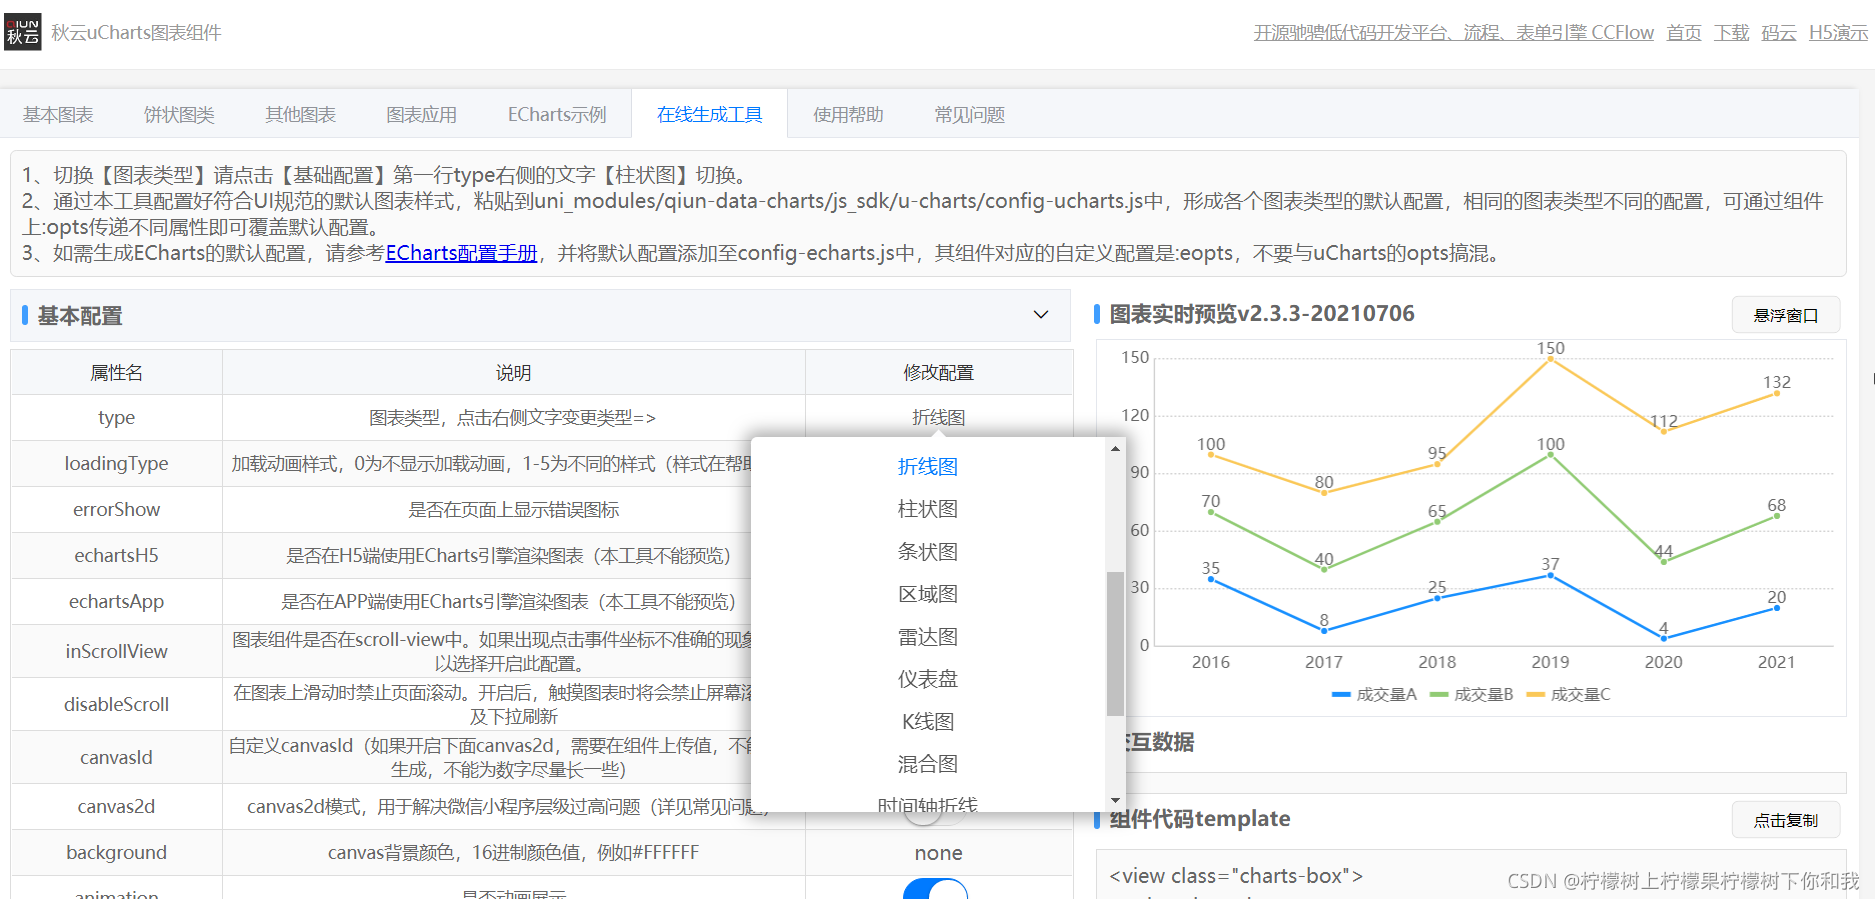
Task: Collapse the 基本配置 section chevron
Action: pos(1041,315)
